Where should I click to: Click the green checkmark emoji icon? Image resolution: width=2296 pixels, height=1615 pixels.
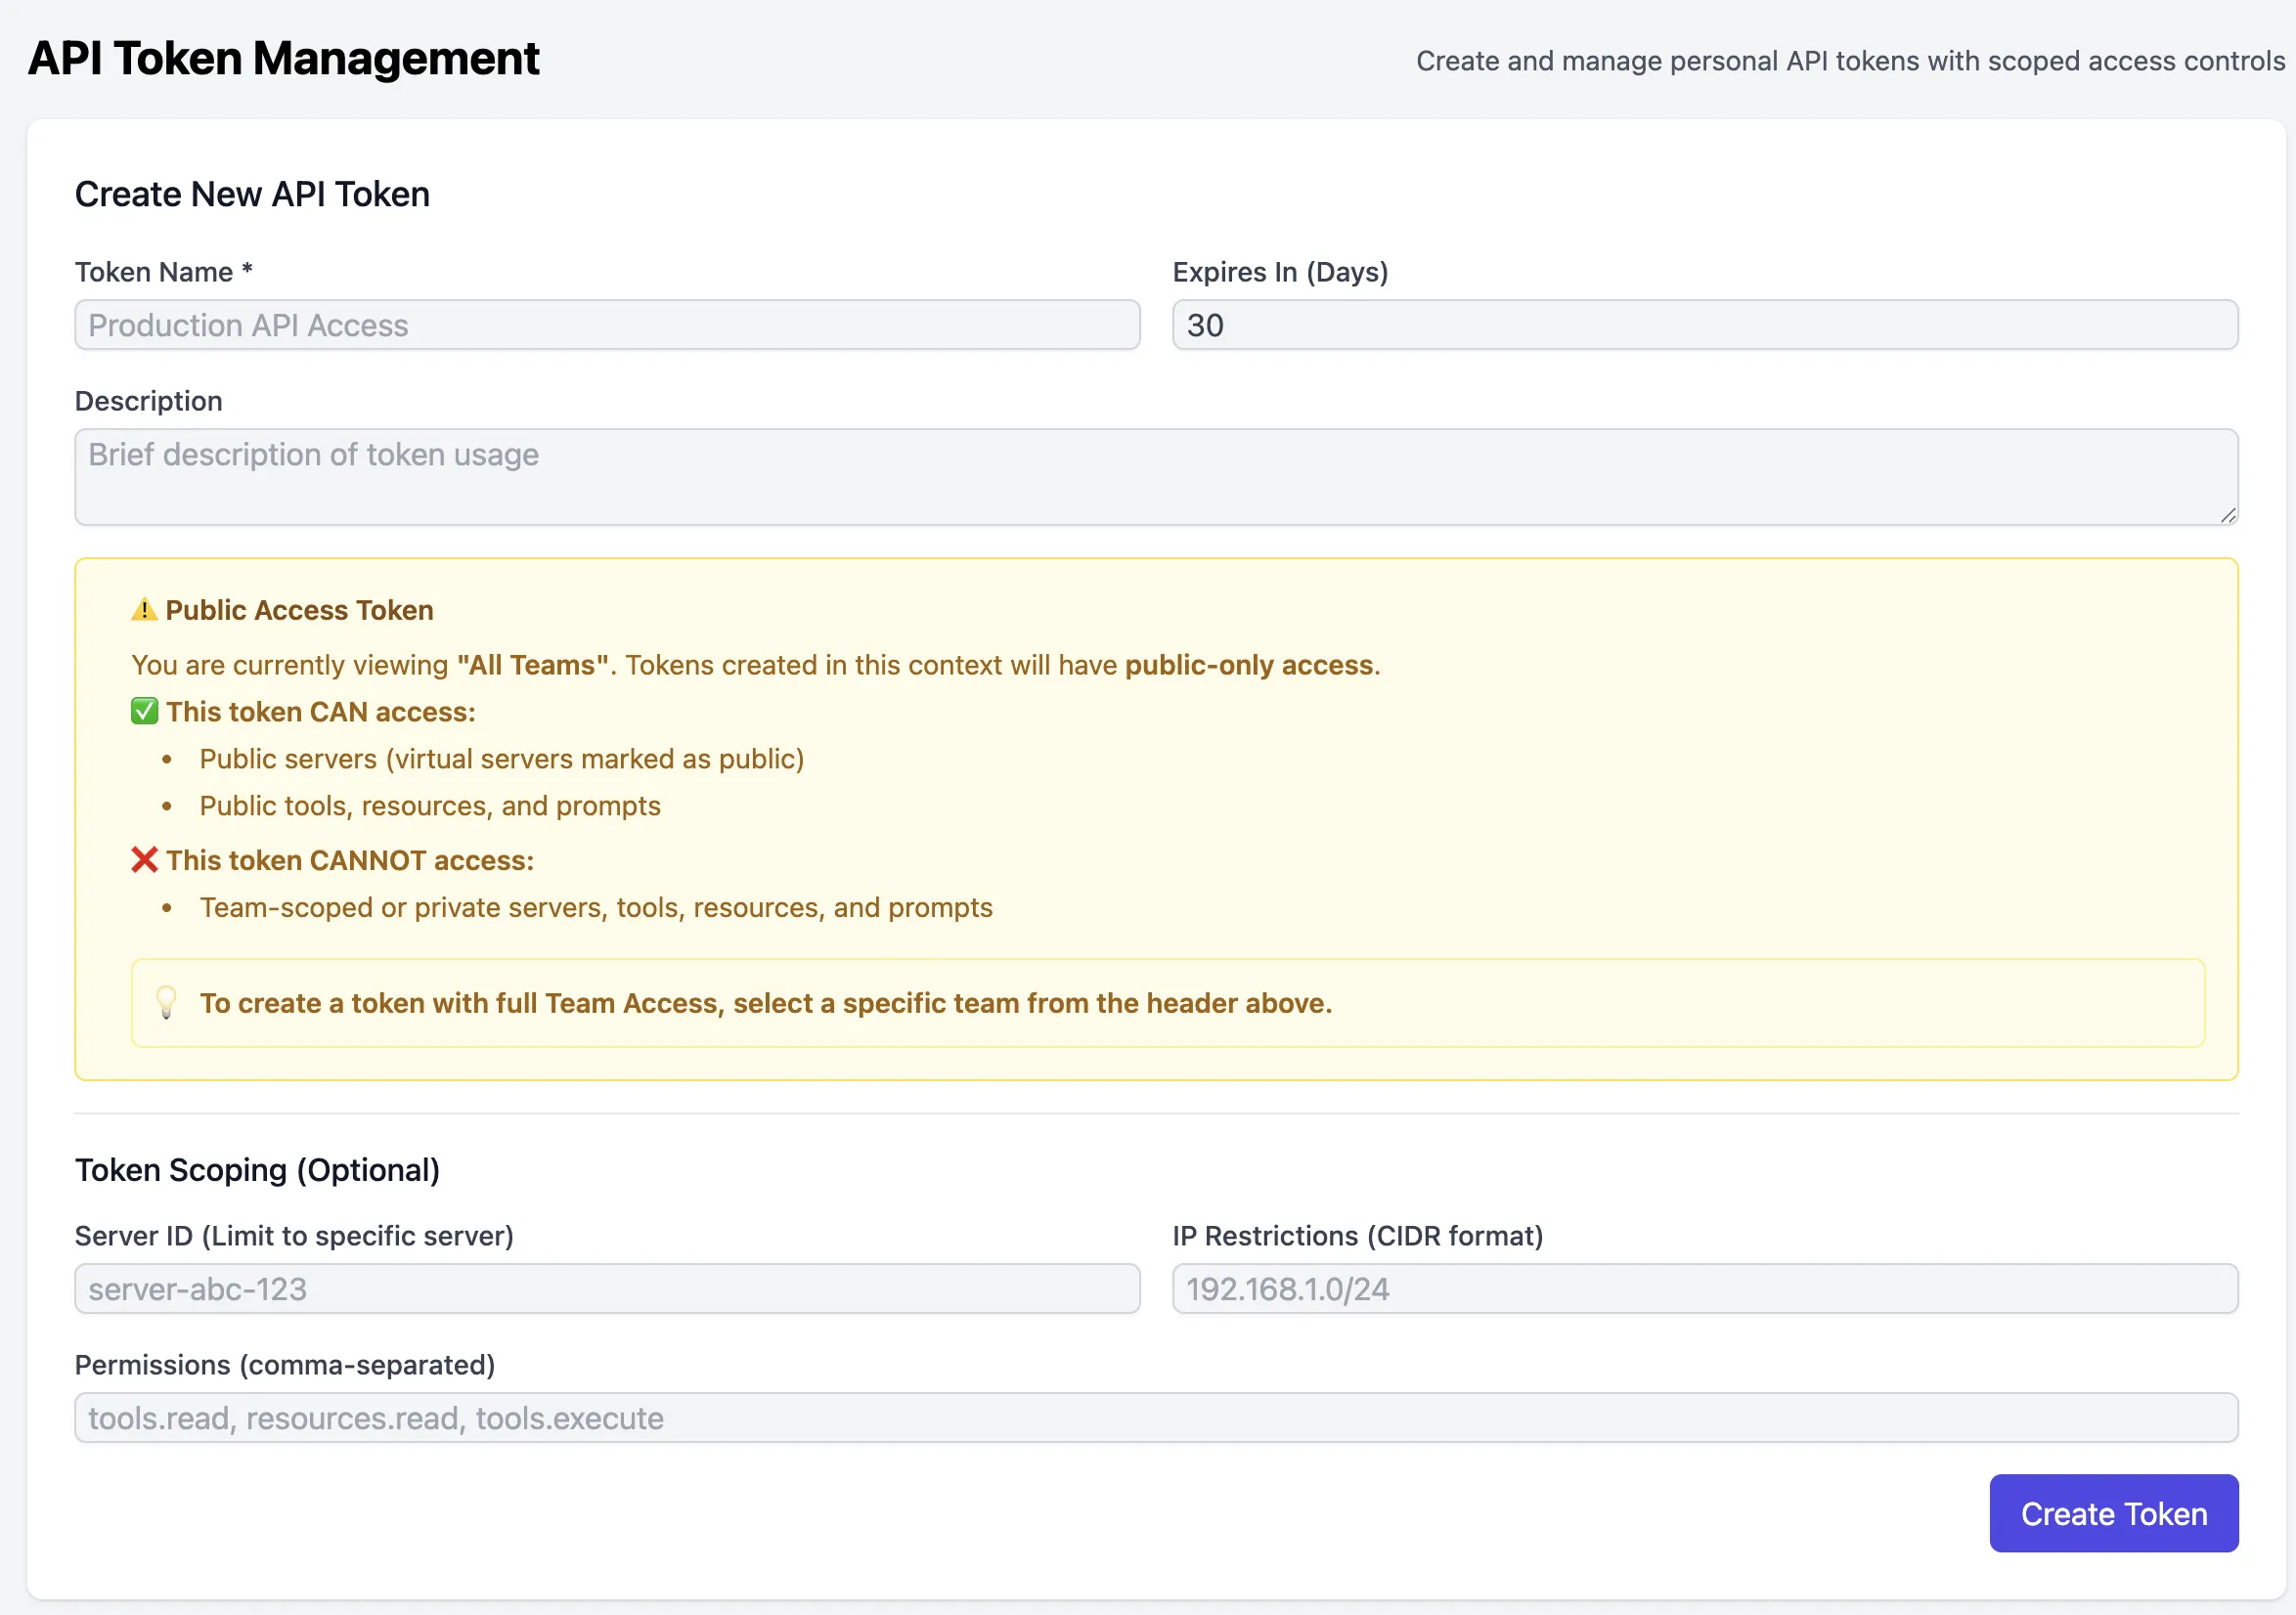click(x=144, y=711)
